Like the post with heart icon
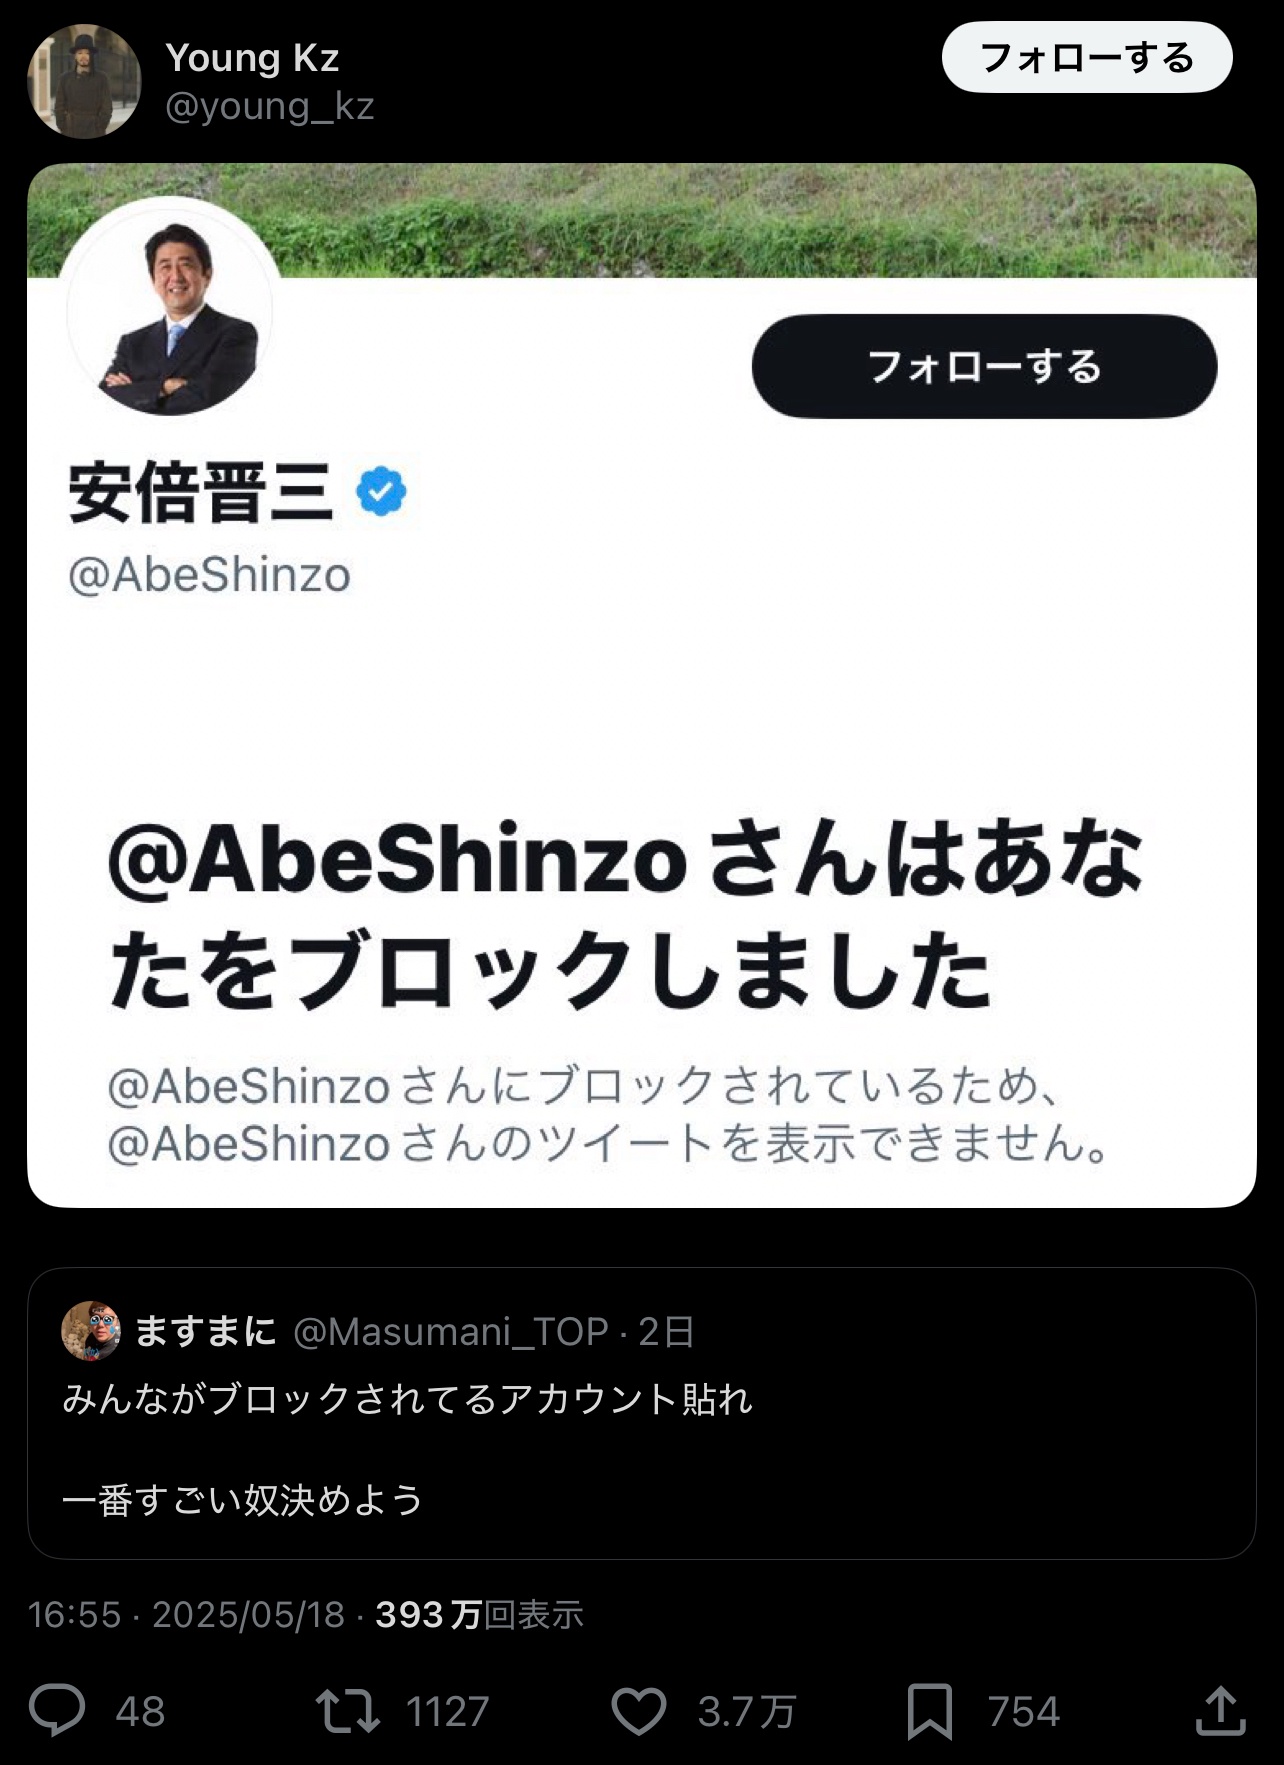Screen dimensions: 1284x1765 [x=639, y=1710]
